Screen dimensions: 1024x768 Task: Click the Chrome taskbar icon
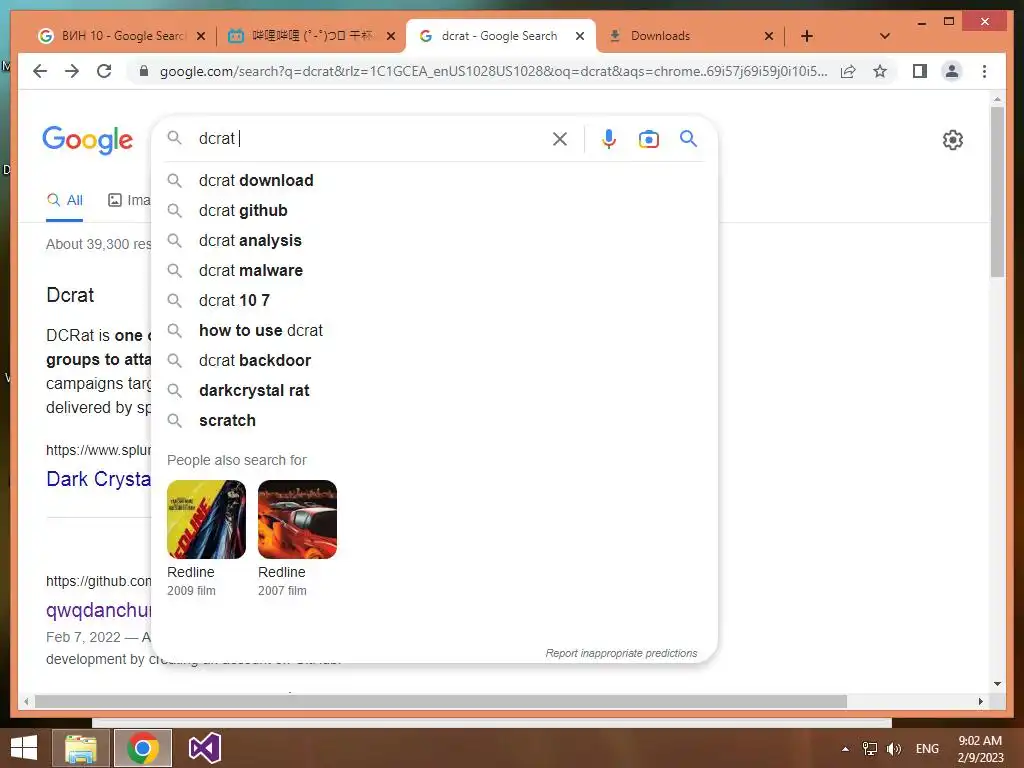[x=142, y=748]
